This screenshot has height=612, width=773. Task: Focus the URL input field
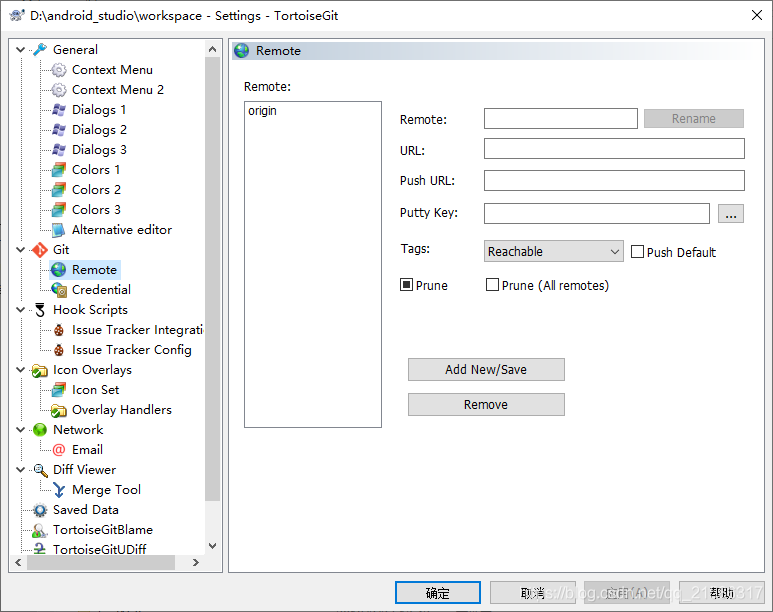tap(614, 148)
